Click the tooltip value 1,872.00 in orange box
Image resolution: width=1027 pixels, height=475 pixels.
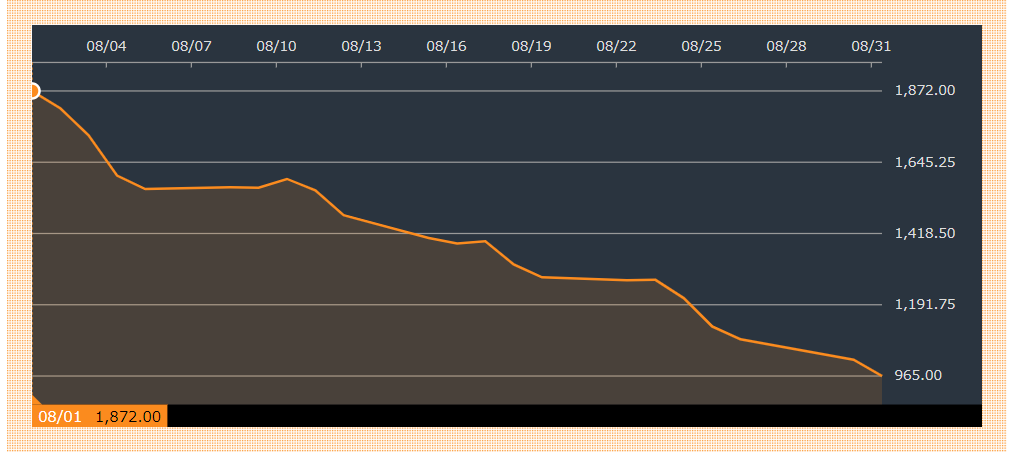128,417
